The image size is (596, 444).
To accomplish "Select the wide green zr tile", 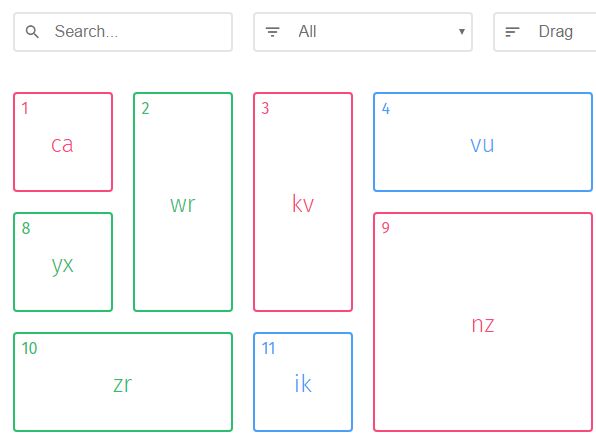I will 123,382.
